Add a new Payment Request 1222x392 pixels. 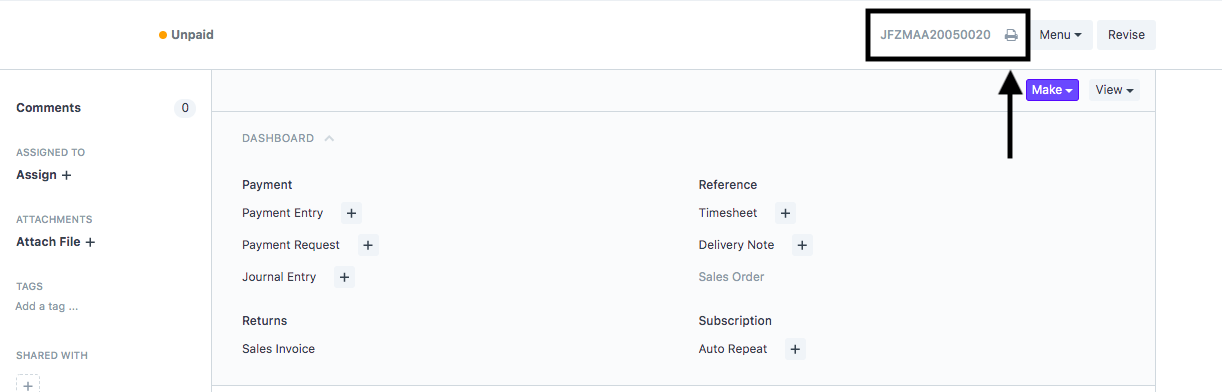point(367,245)
